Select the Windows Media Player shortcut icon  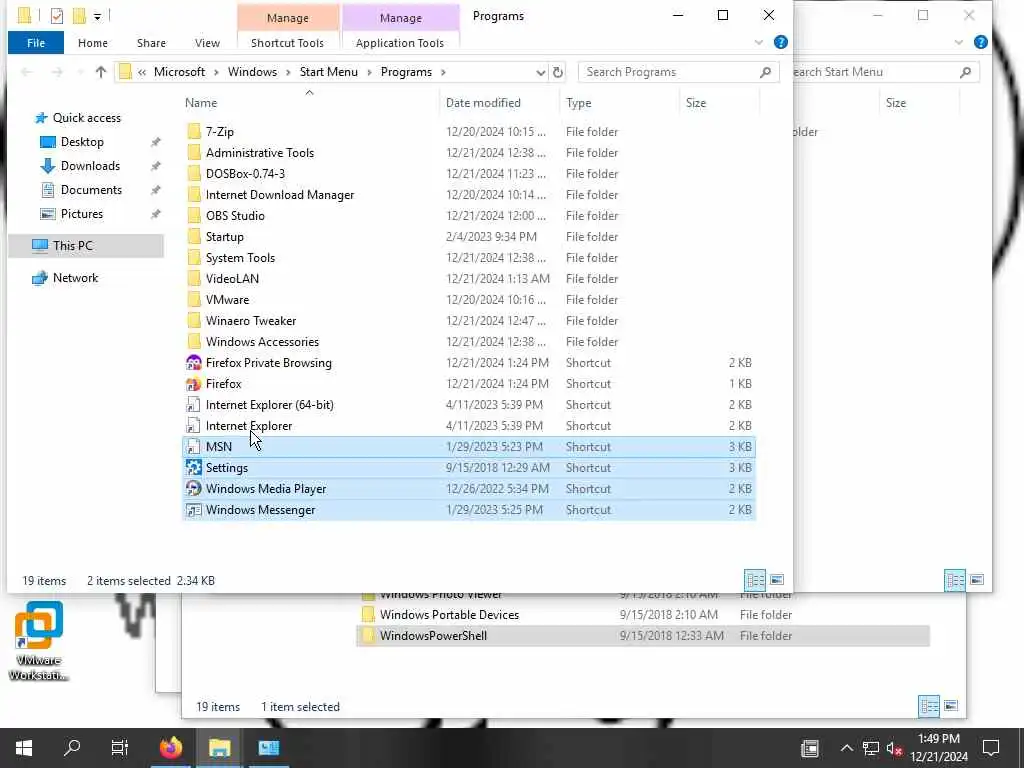pyautogui.click(x=193, y=488)
